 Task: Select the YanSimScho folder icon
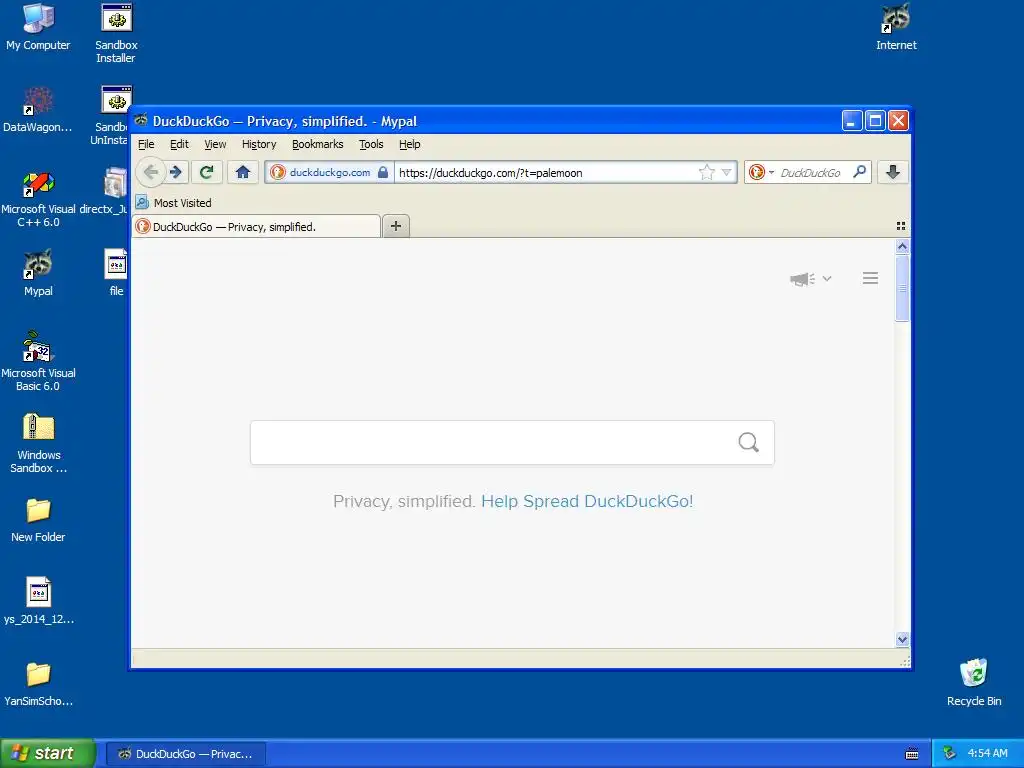[x=38, y=684]
